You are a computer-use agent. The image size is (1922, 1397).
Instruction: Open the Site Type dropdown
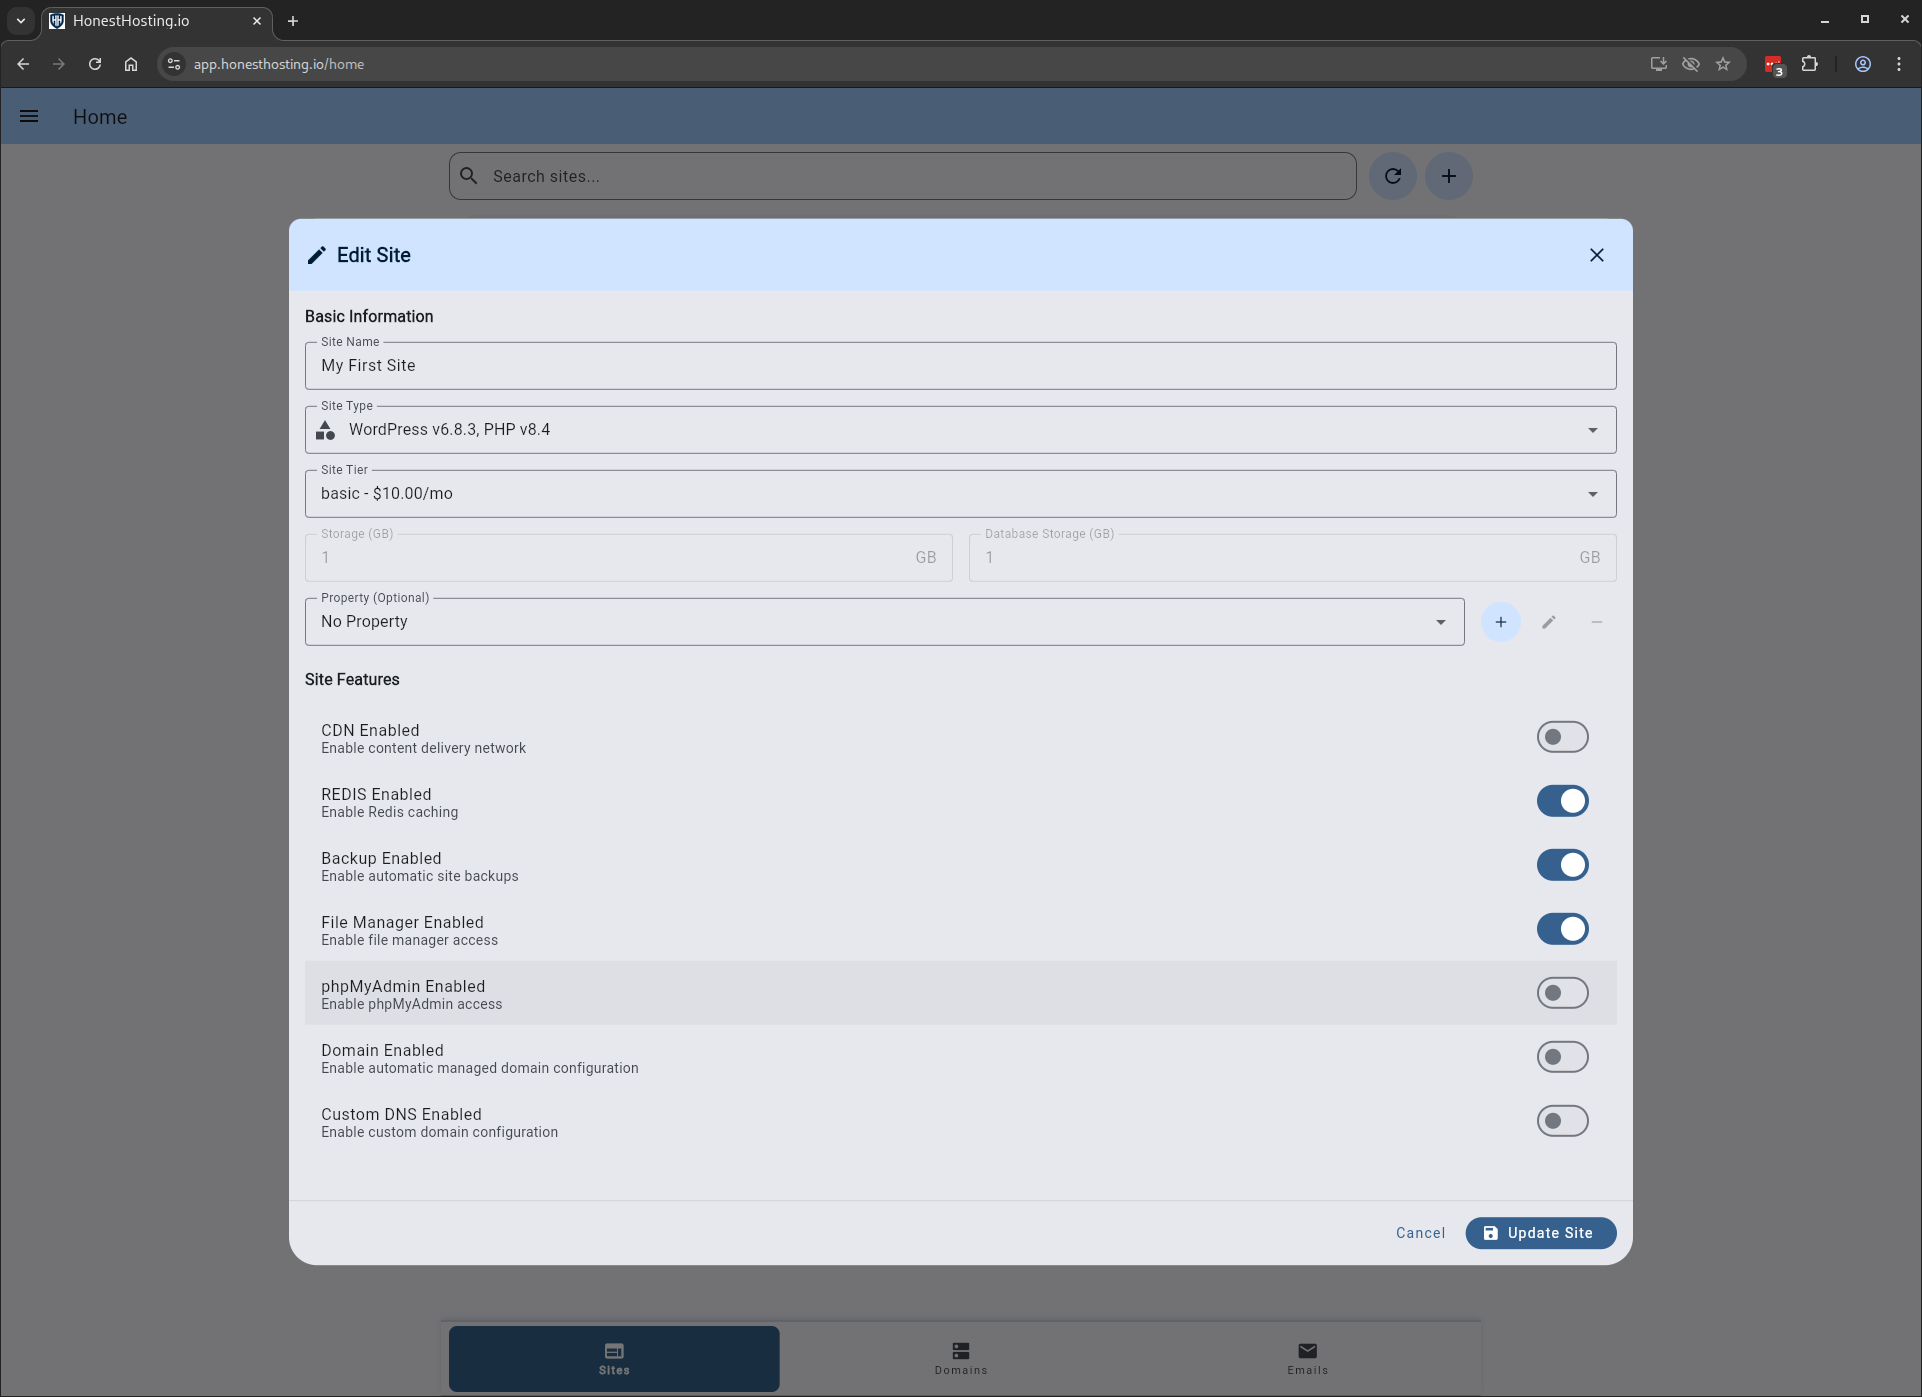[x=960, y=430]
